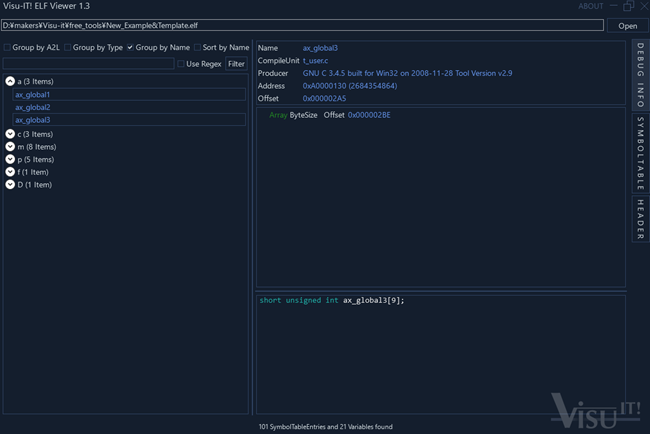
Task: Click the ELF file path input field
Action: (302, 26)
